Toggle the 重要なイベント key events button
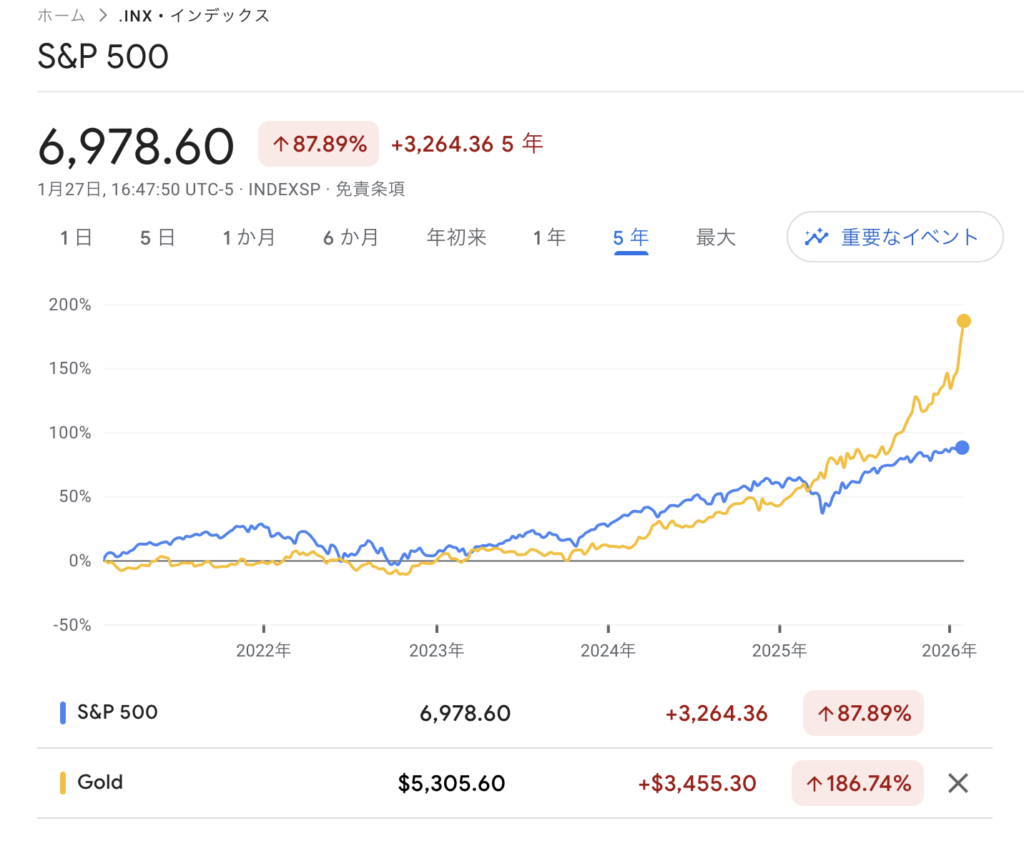Screen dimensions: 1024x841 point(895,237)
